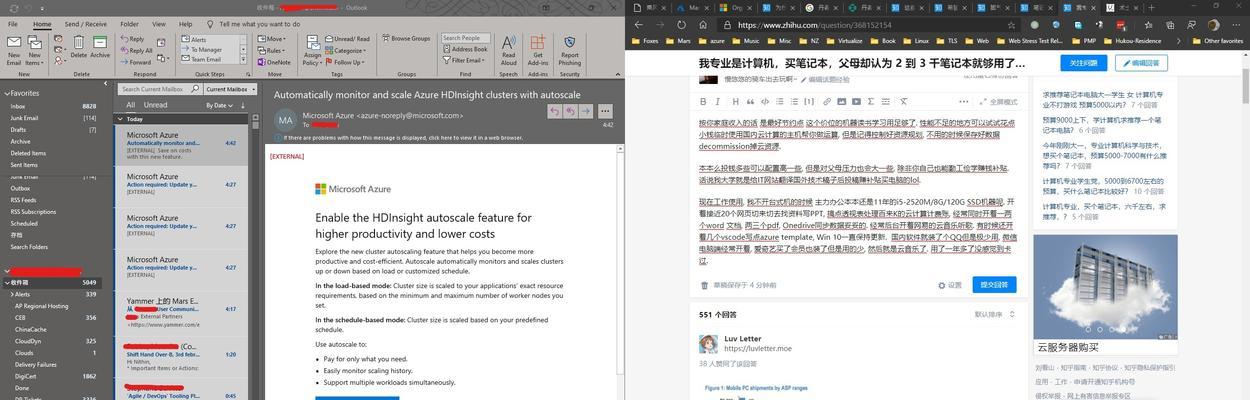Open the Categorize dropdown
Viewport: 1250px width, 400px height.
click(x=347, y=50)
